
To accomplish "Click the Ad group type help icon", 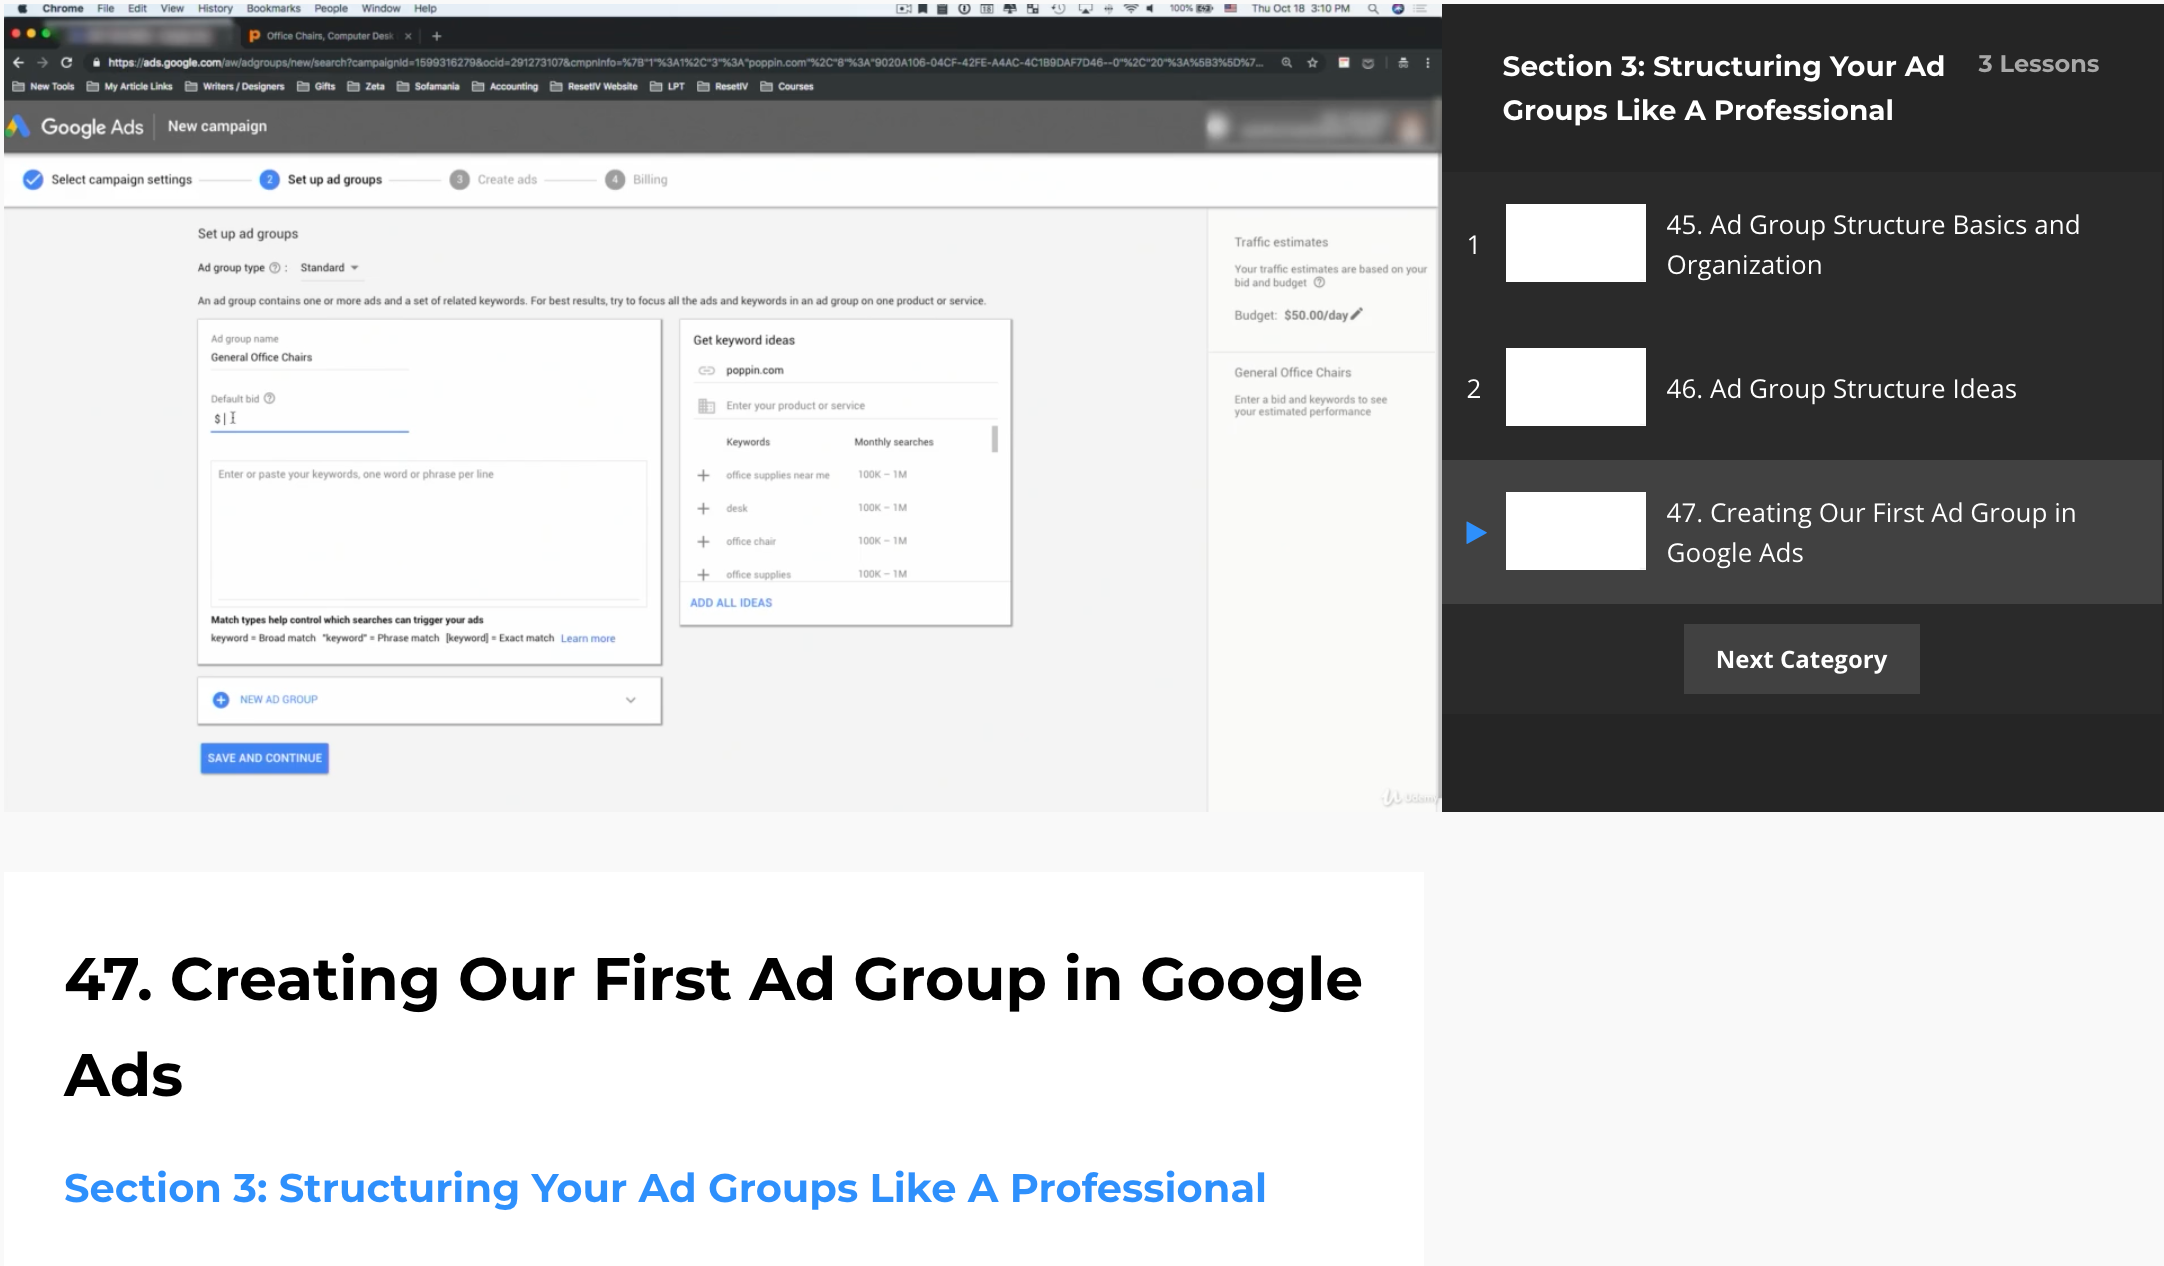I will [x=275, y=268].
